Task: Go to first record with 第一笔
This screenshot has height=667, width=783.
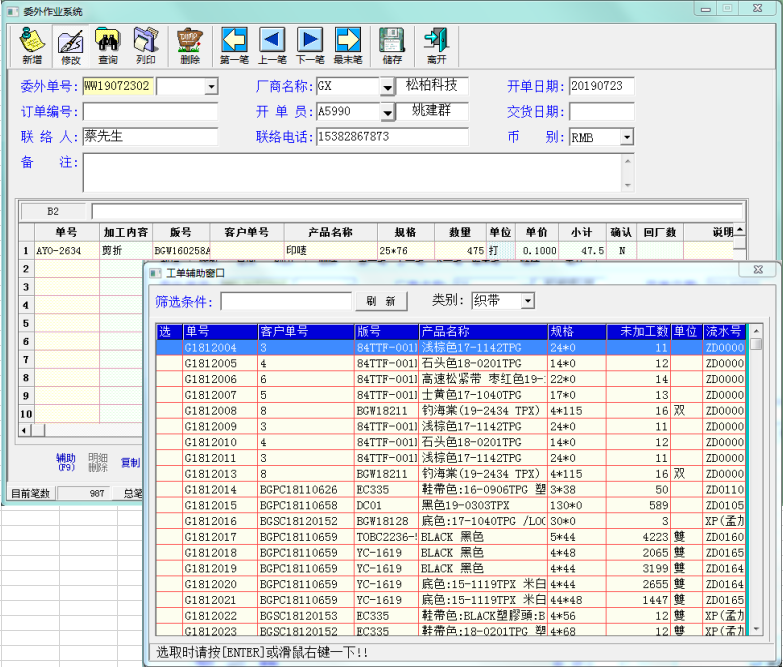Action: (234, 46)
